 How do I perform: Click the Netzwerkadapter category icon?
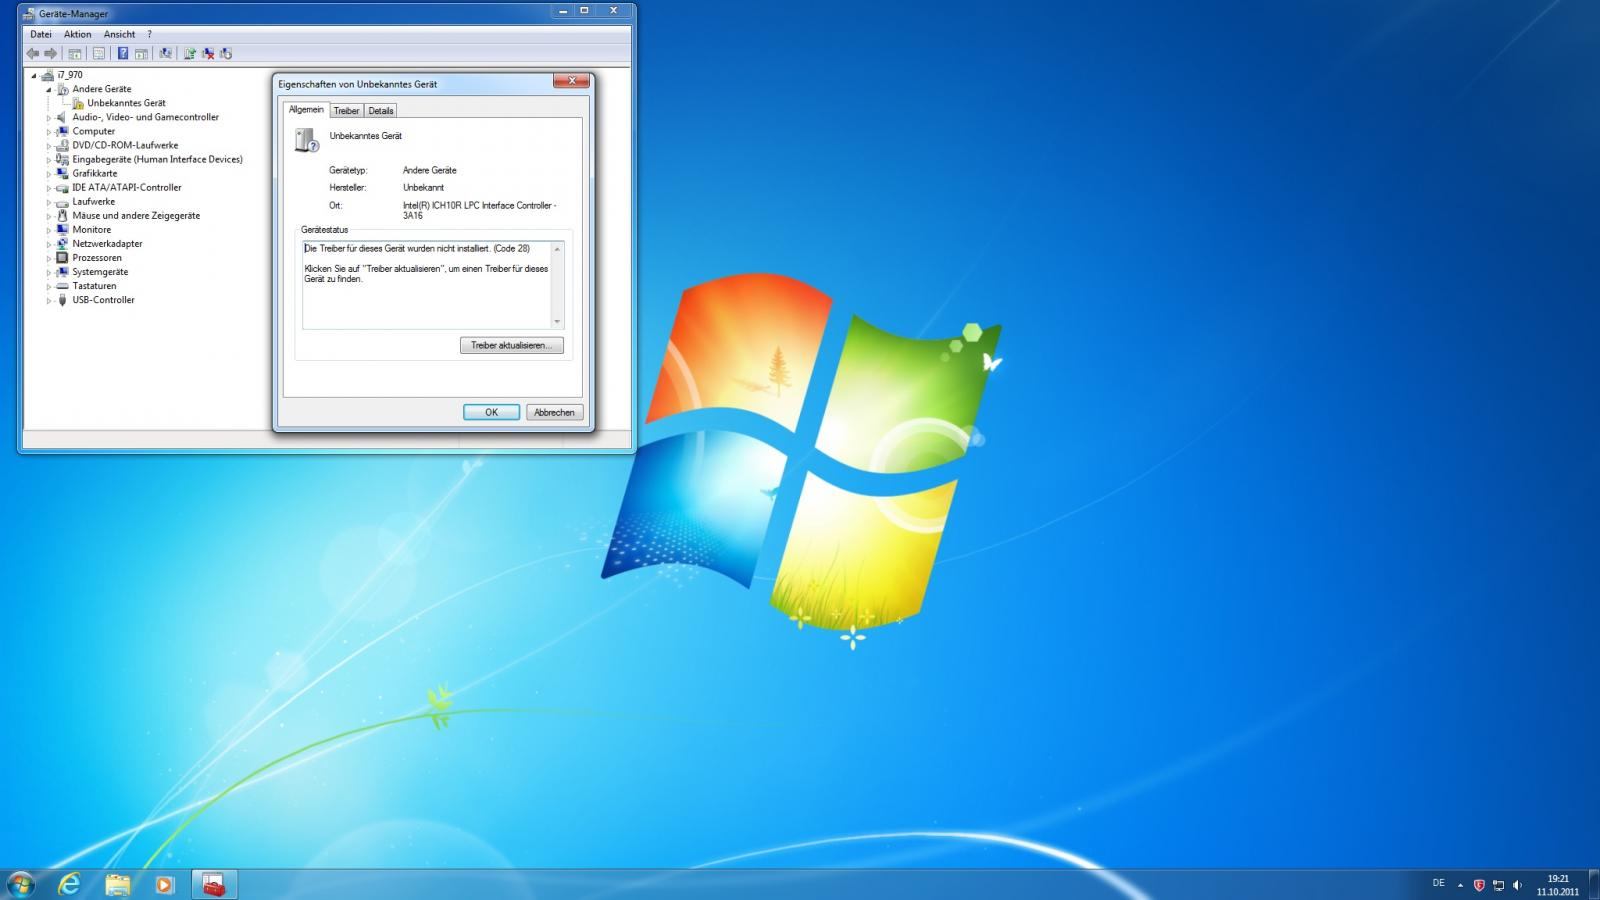point(62,243)
